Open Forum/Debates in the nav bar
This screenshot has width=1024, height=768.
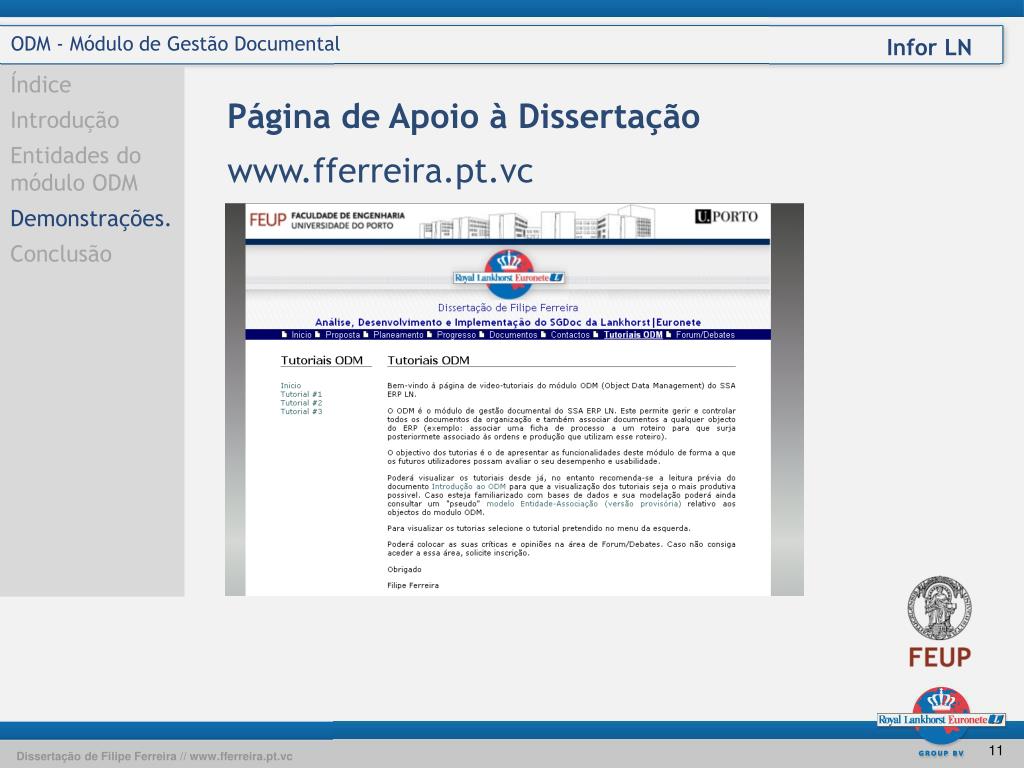click(705, 335)
